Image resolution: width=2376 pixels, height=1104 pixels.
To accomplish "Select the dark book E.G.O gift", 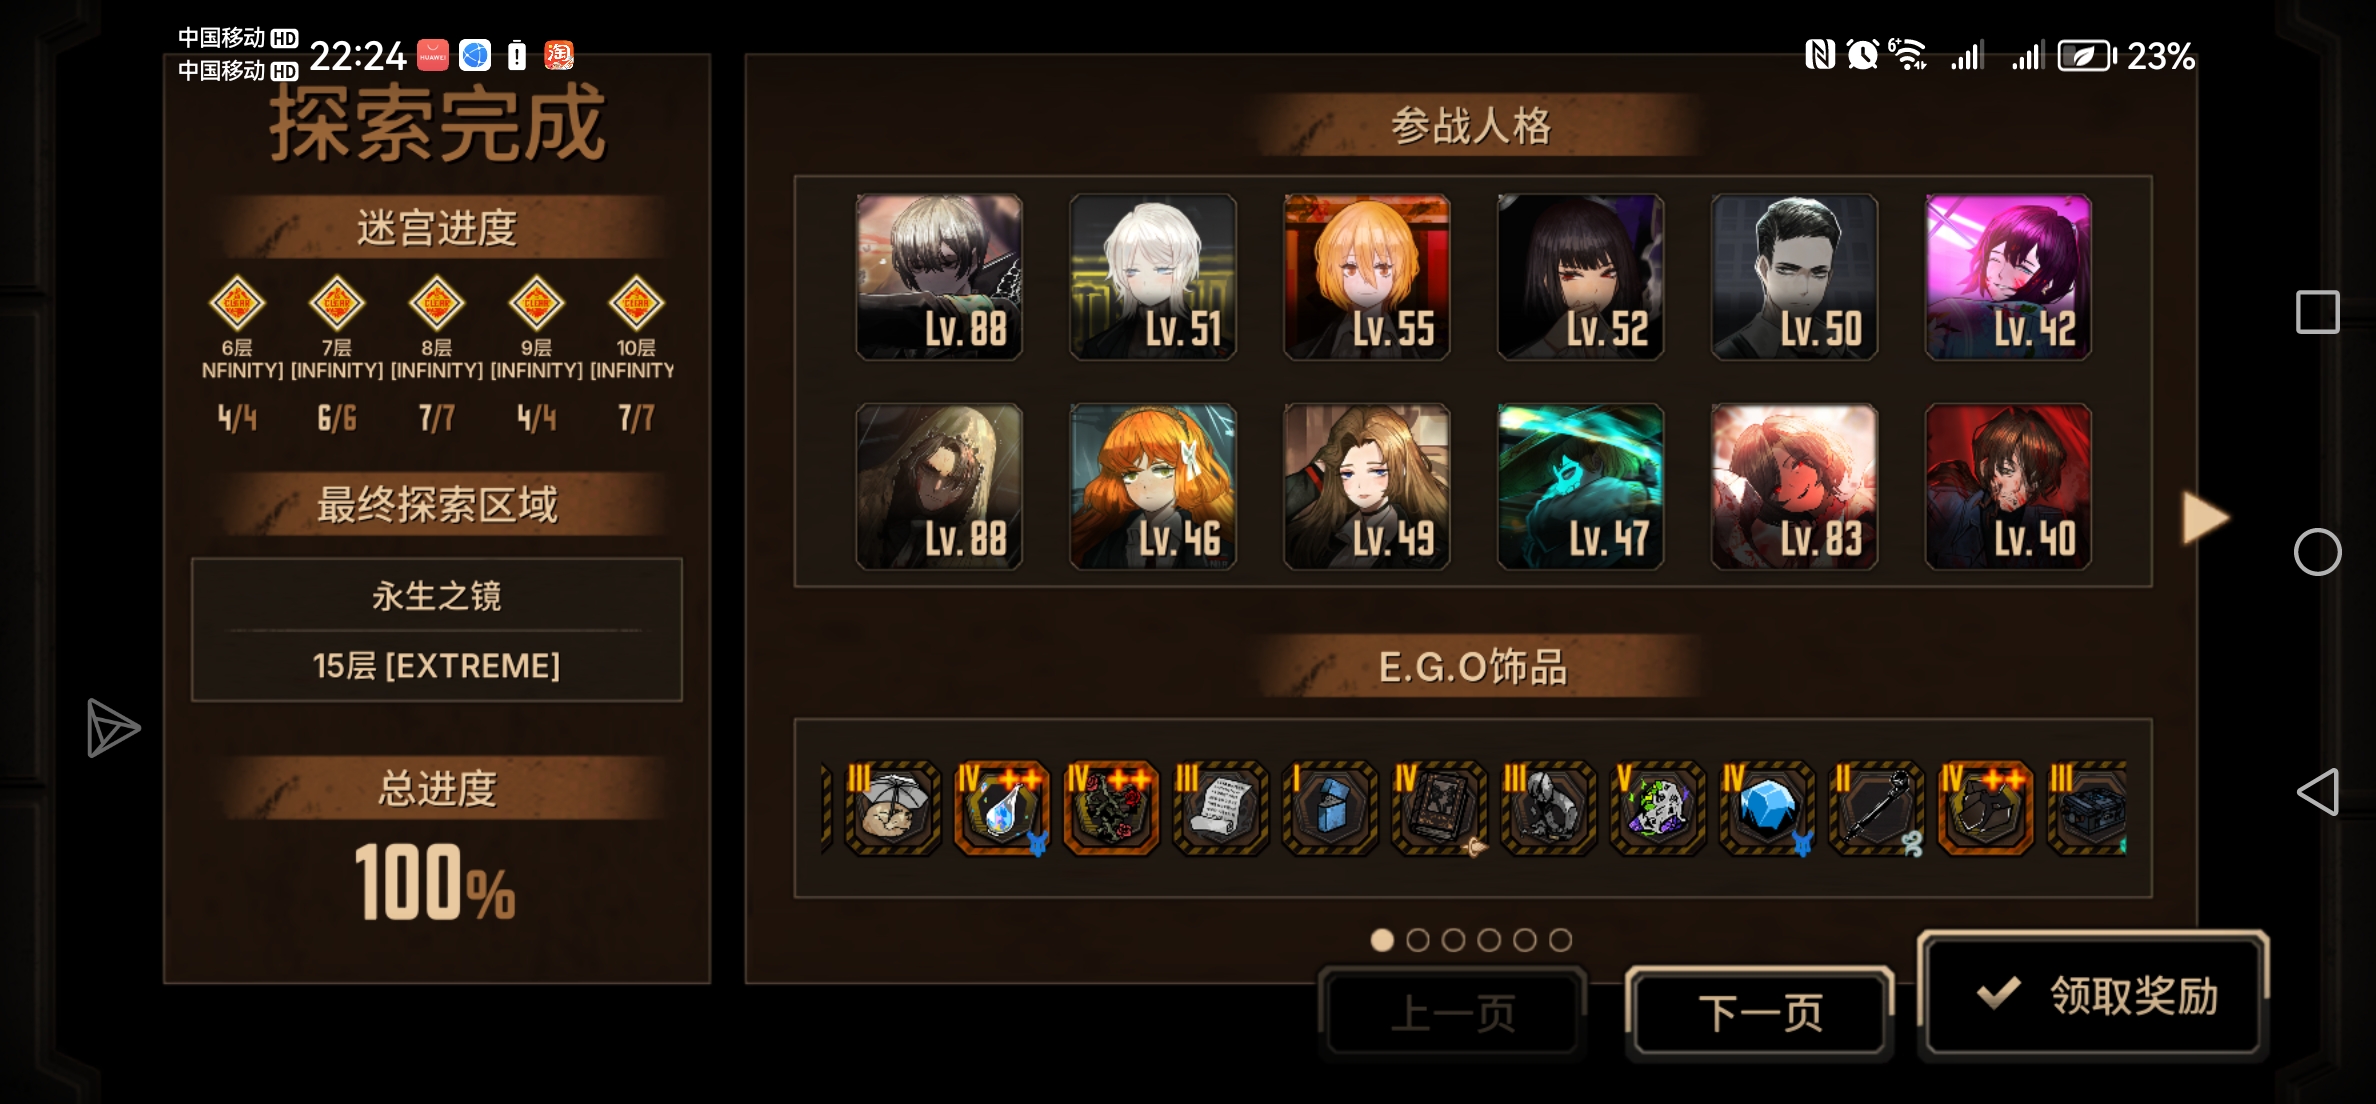I will pyautogui.click(x=1439, y=808).
